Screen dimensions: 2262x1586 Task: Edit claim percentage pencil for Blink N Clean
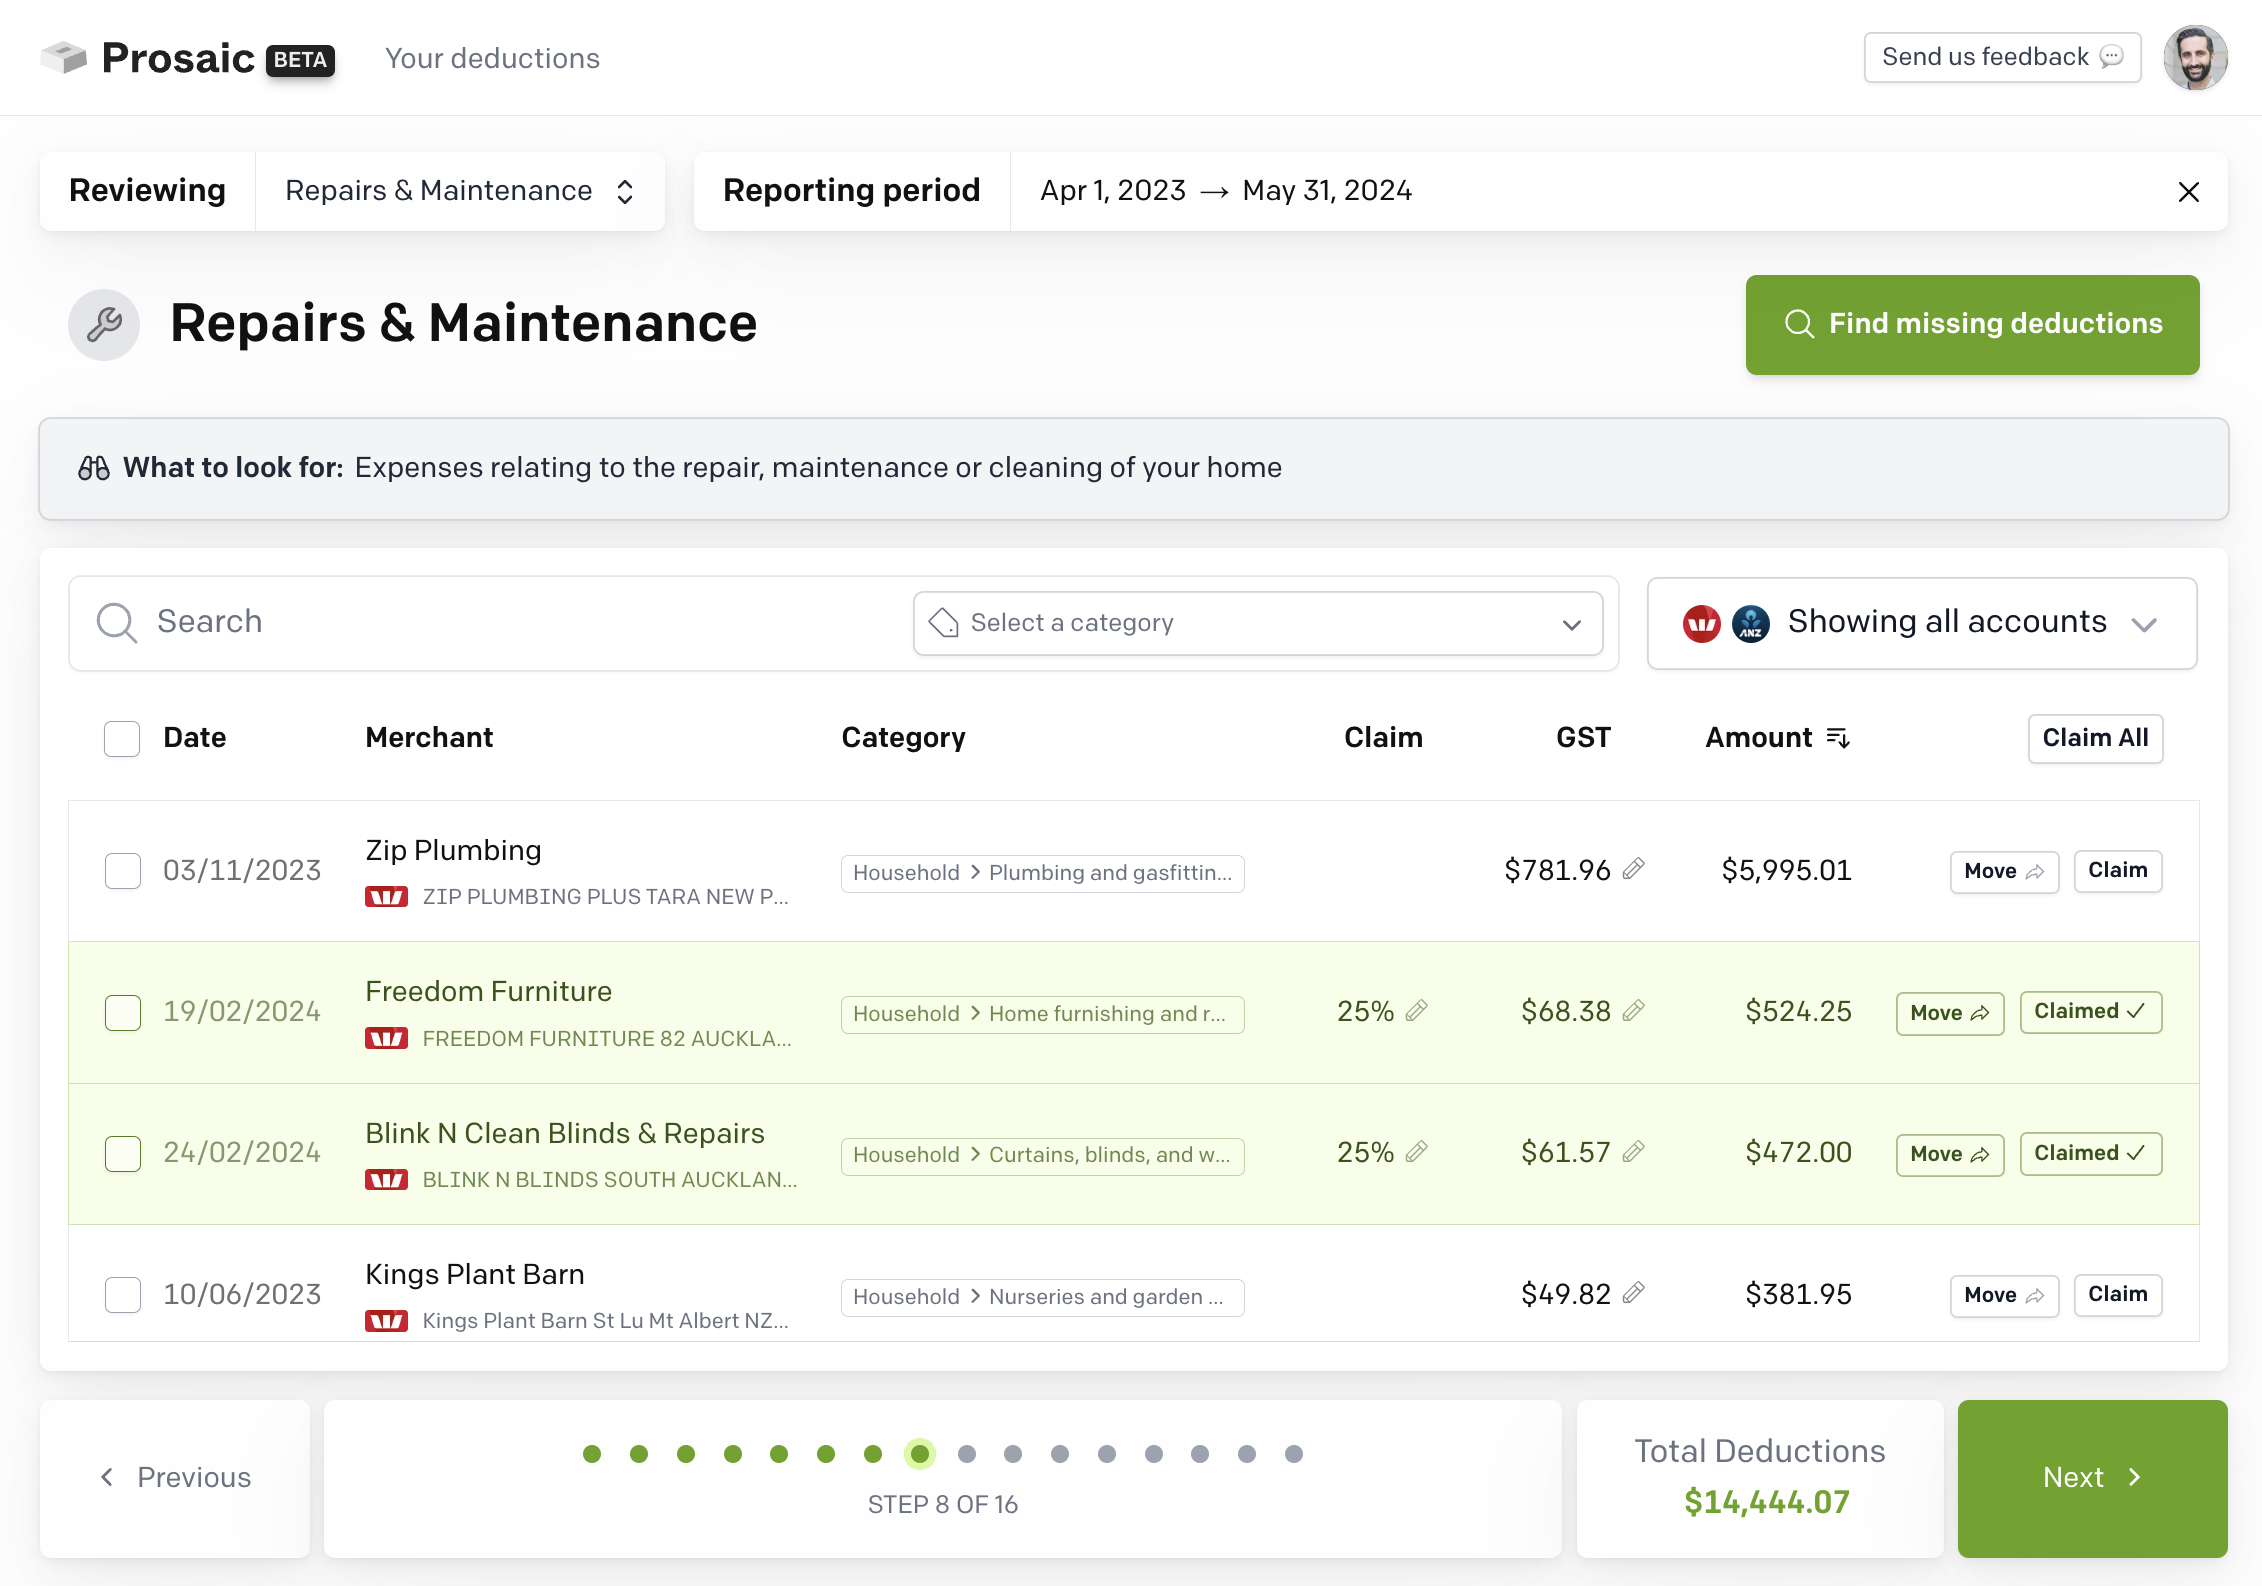pyautogui.click(x=1416, y=1151)
